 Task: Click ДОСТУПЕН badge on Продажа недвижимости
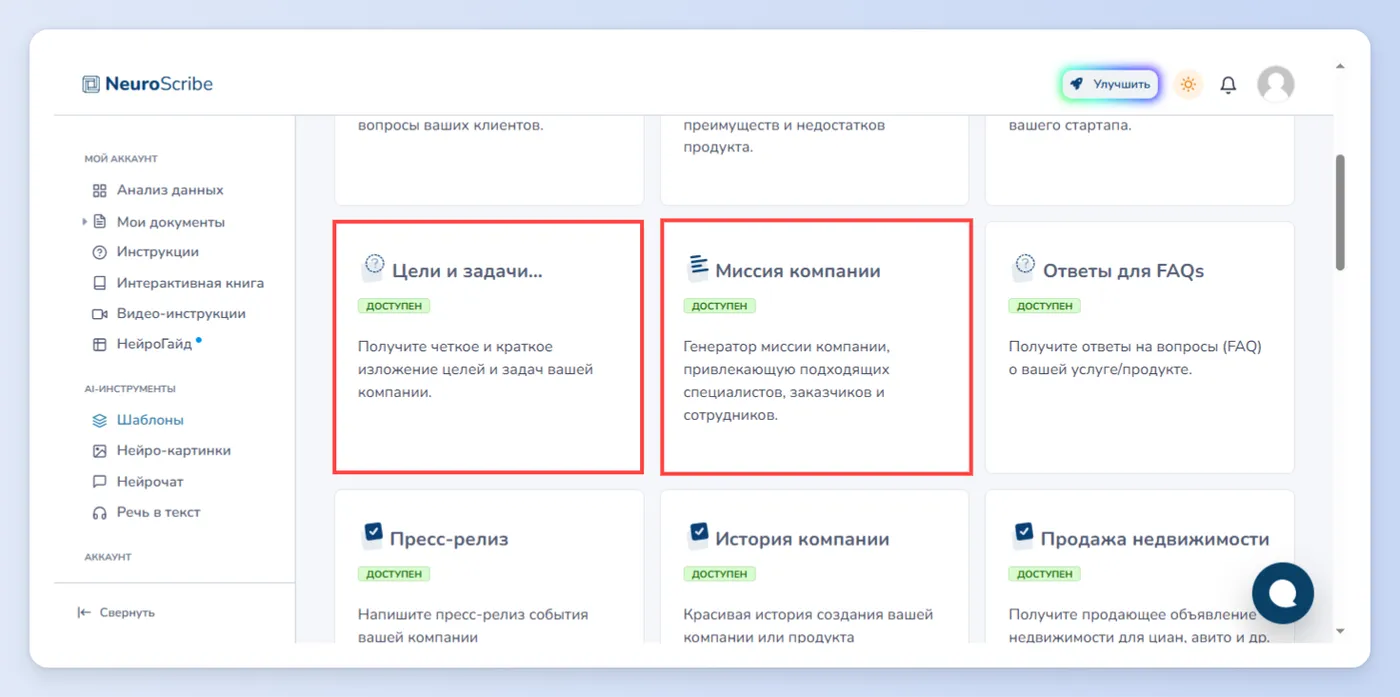click(1045, 574)
